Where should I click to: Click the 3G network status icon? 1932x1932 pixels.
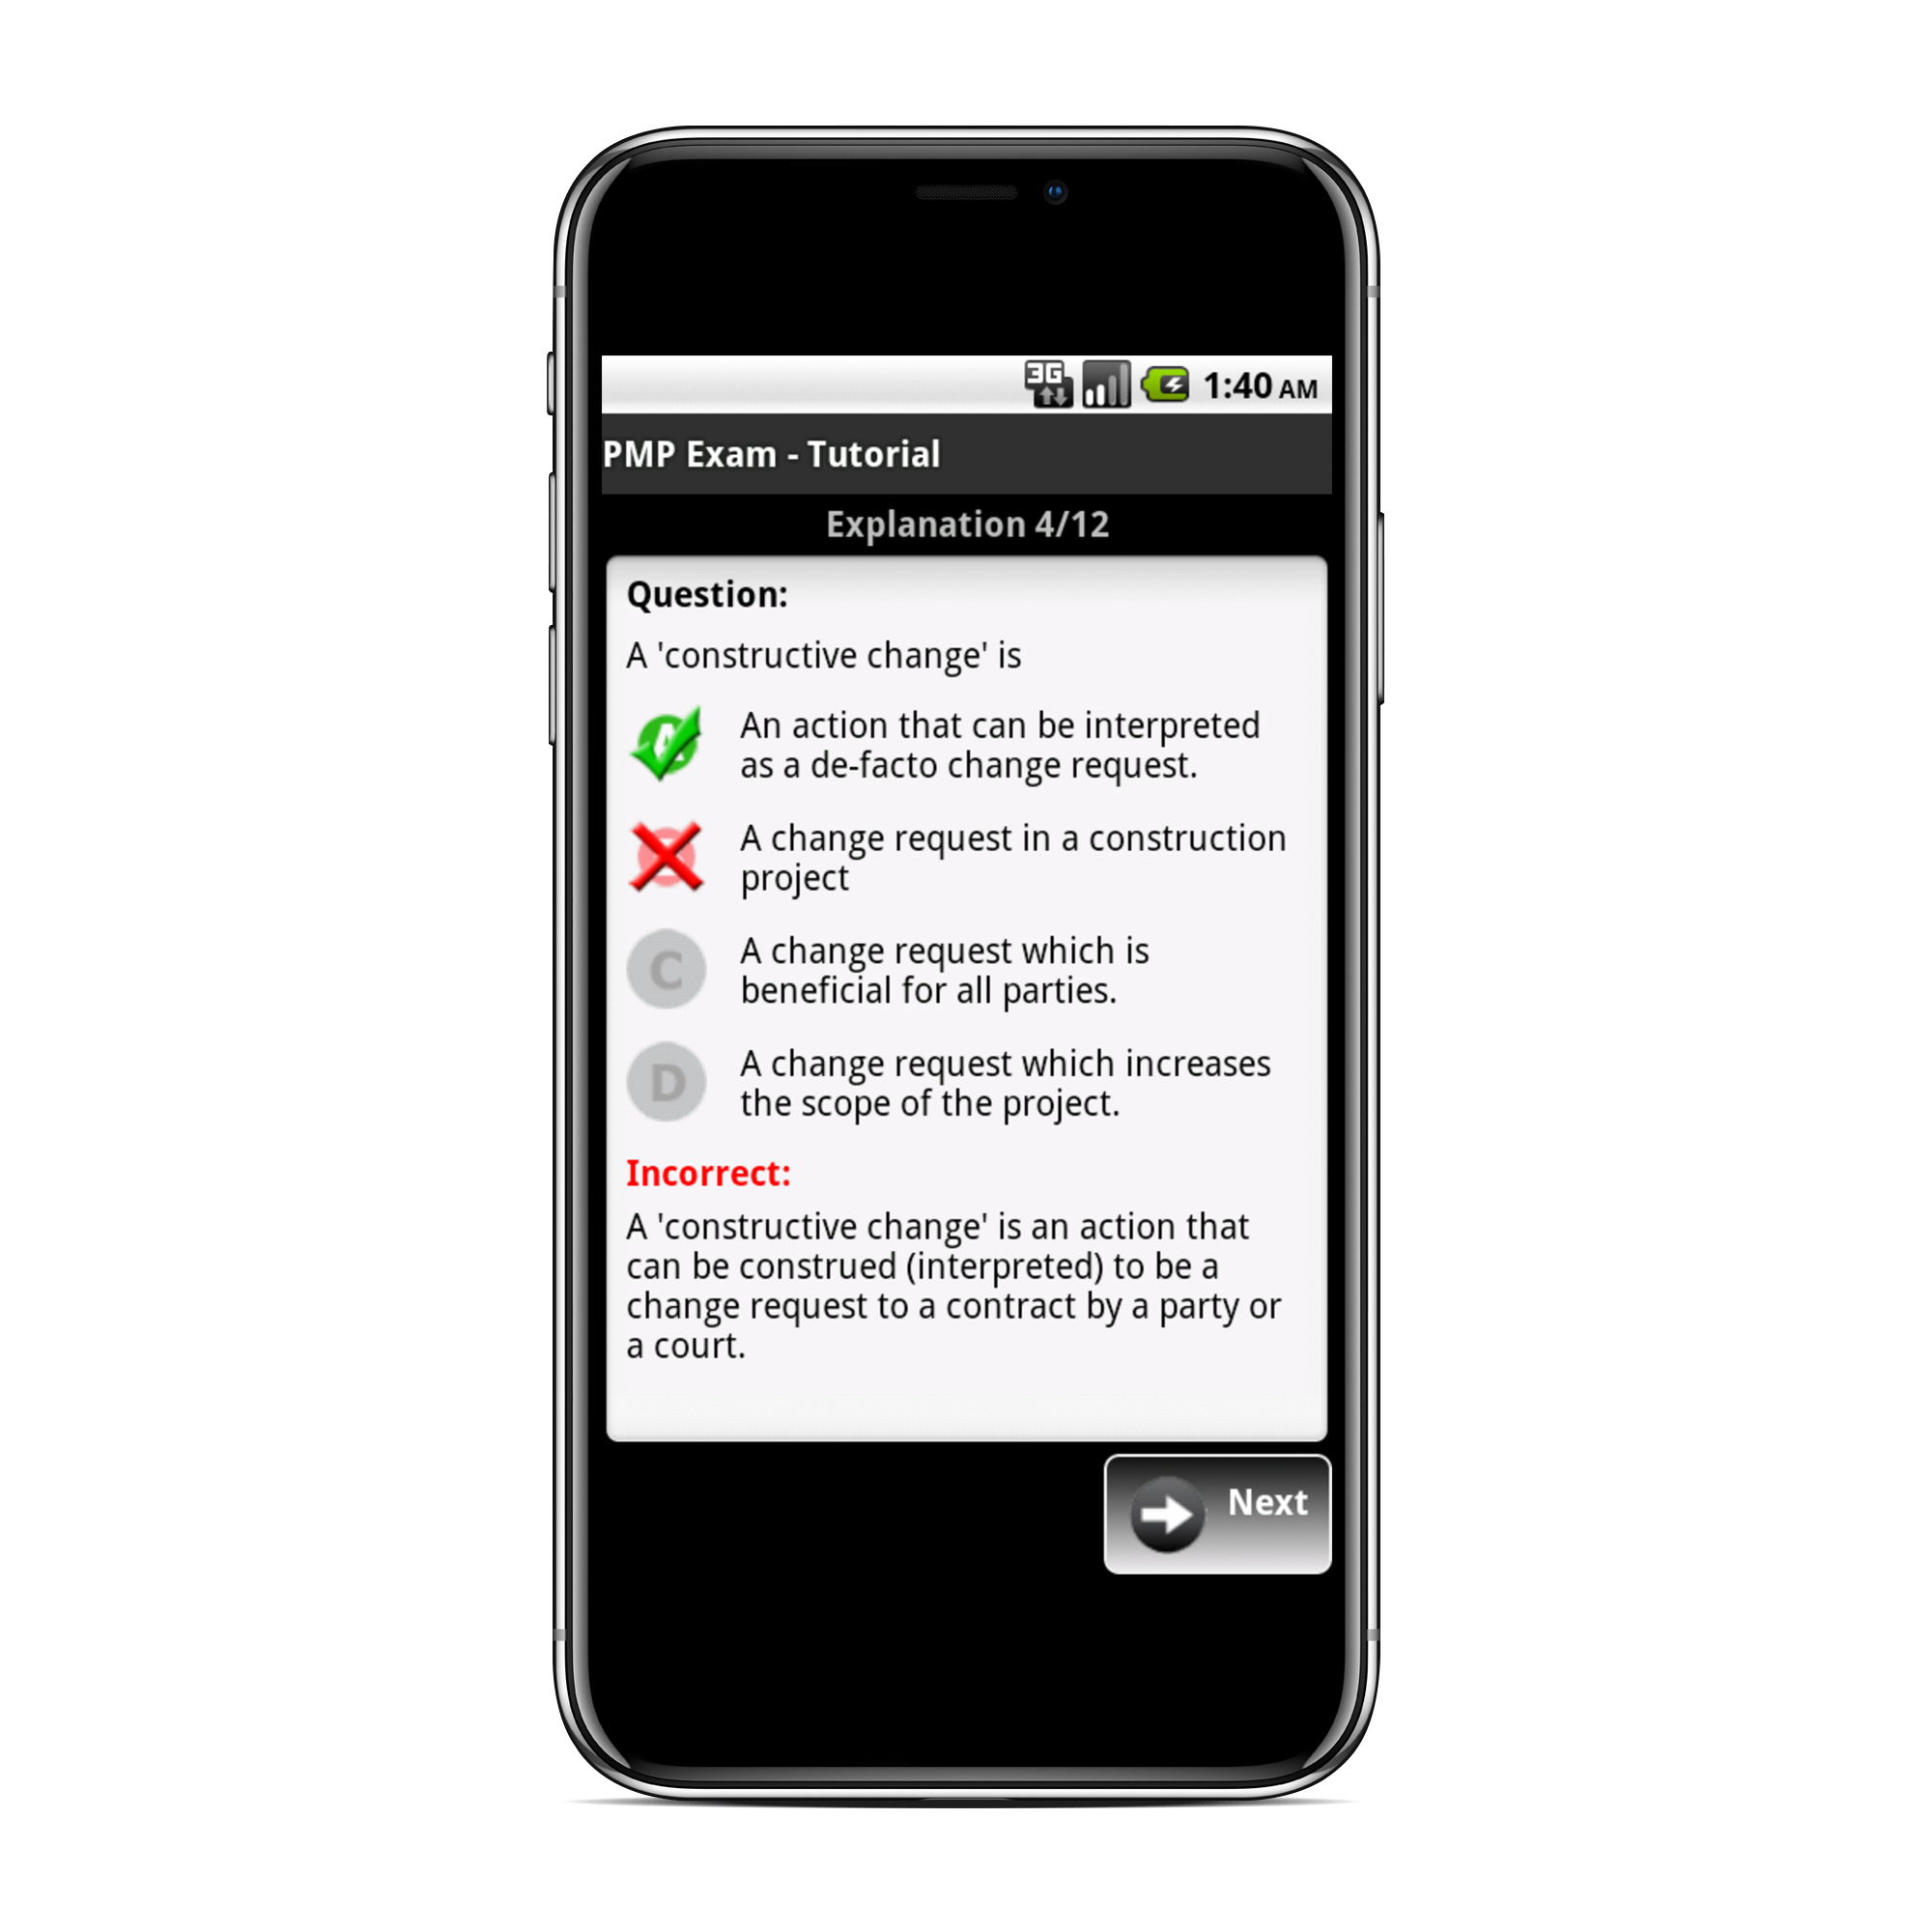click(1047, 383)
